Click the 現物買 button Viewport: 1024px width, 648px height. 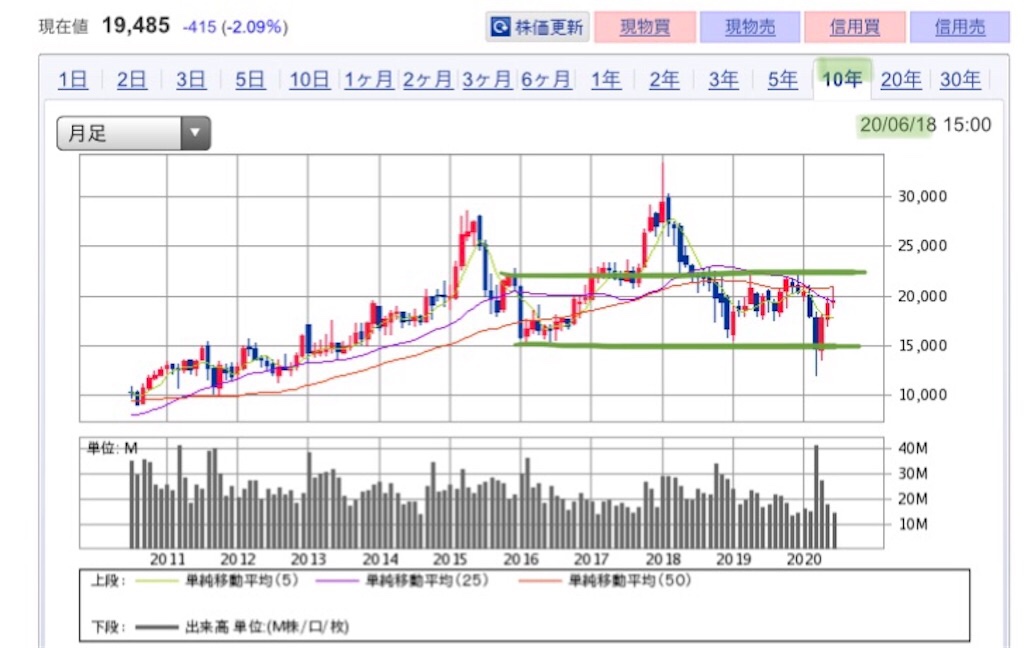pyautogui.click(x=645, y=27)
